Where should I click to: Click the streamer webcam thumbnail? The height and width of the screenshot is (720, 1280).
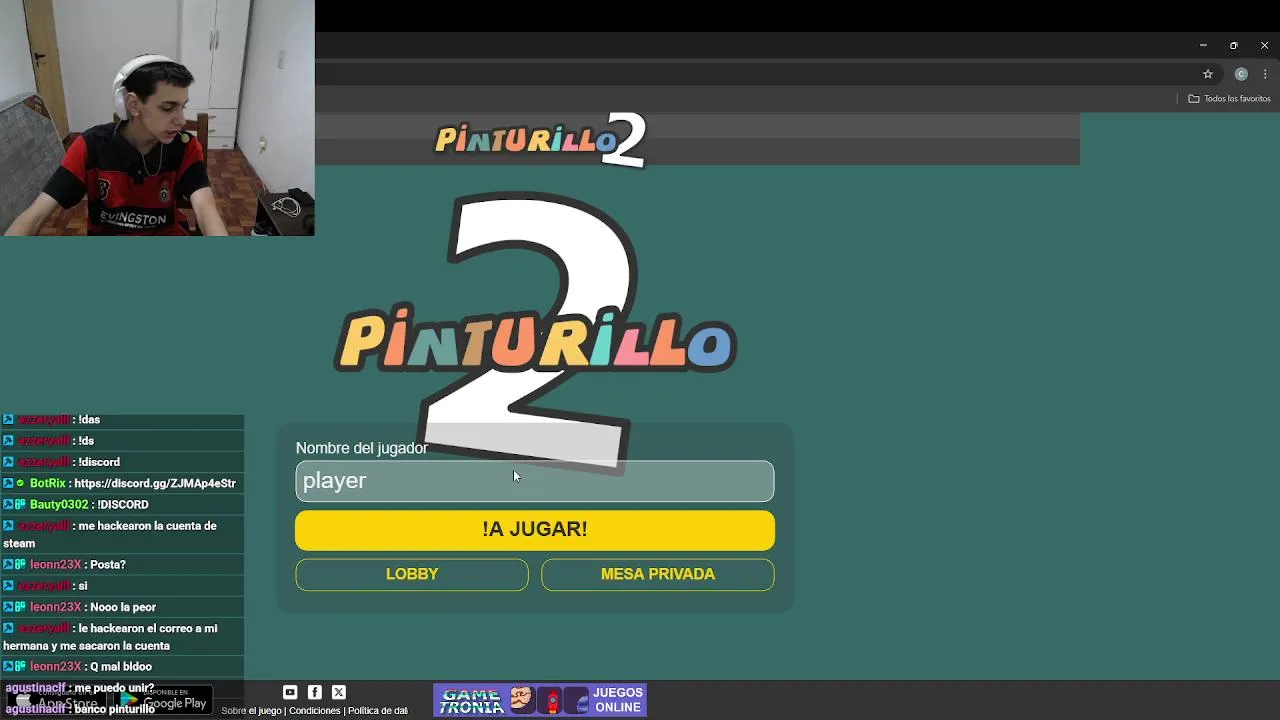pyautogui.click(x=157, y=118)
